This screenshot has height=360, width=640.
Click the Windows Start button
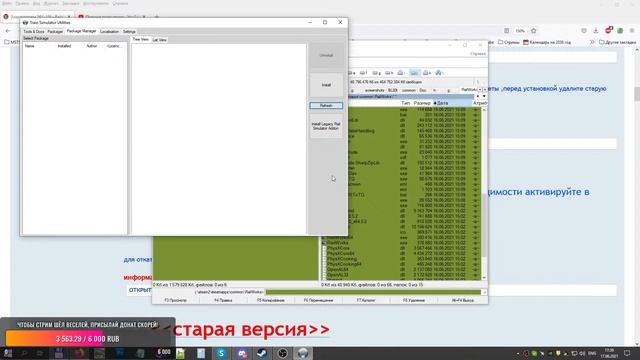pyautogui.click(x=8, y=353)
